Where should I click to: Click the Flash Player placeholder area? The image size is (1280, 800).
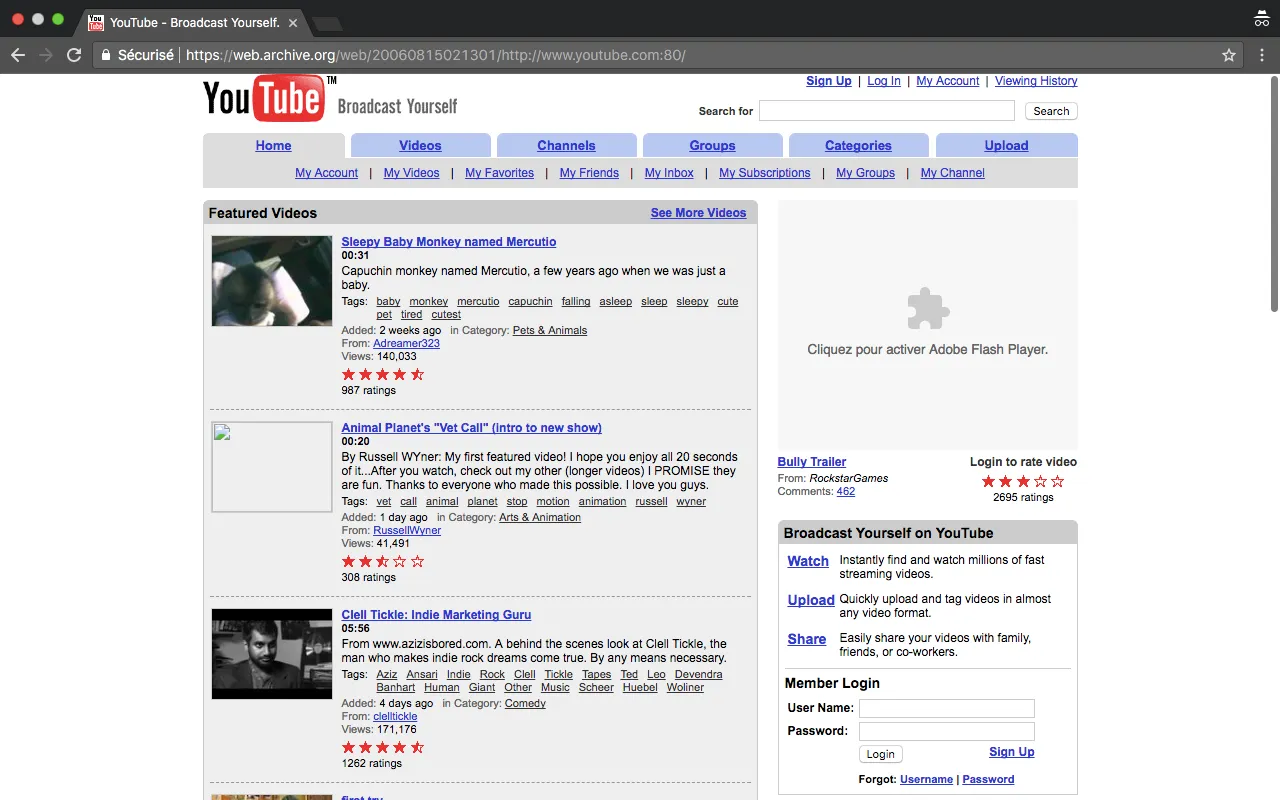928,325
